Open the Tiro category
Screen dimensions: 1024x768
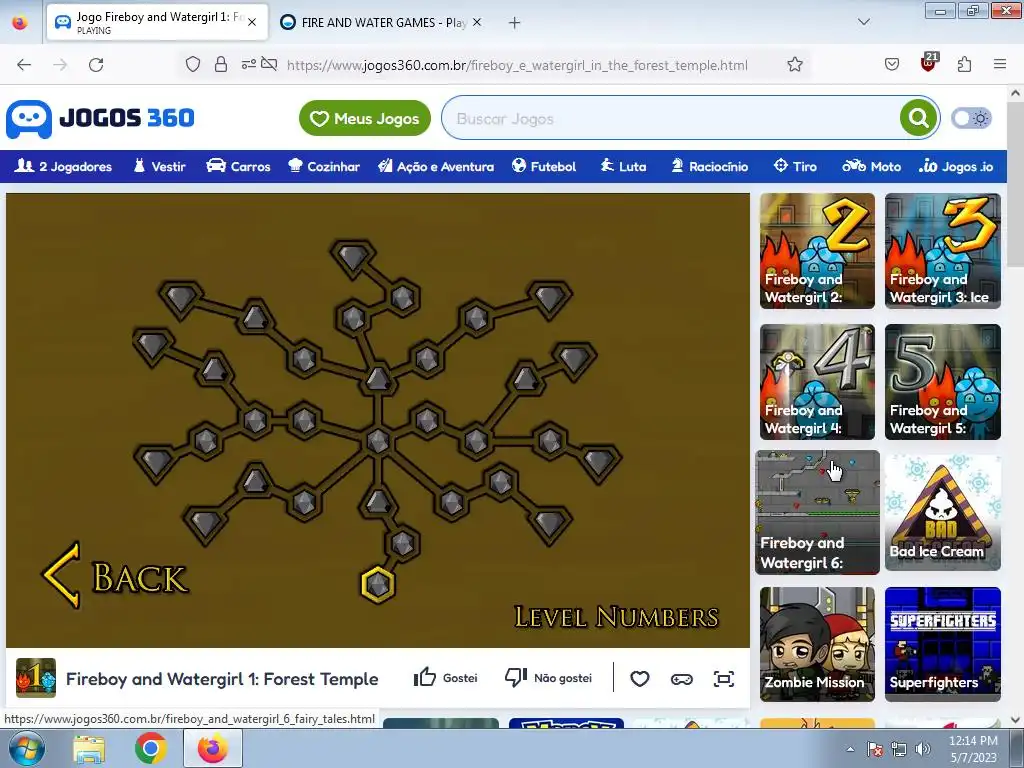(795, 167)
